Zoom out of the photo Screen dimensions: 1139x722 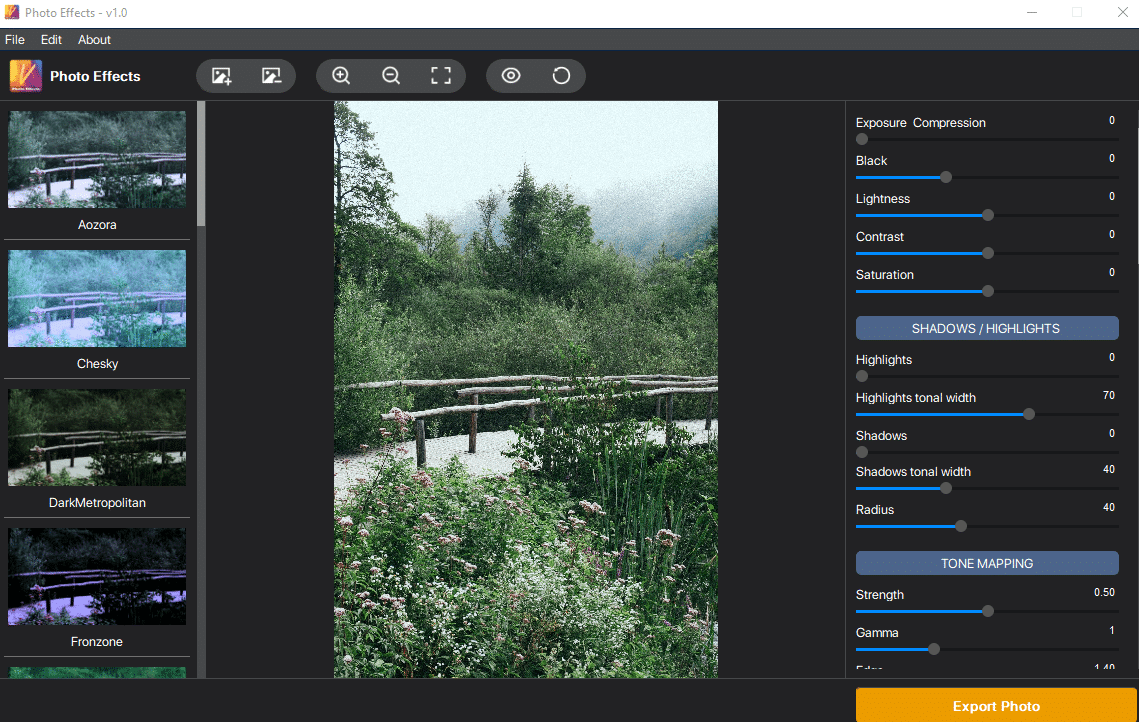(x=391, y=76)
